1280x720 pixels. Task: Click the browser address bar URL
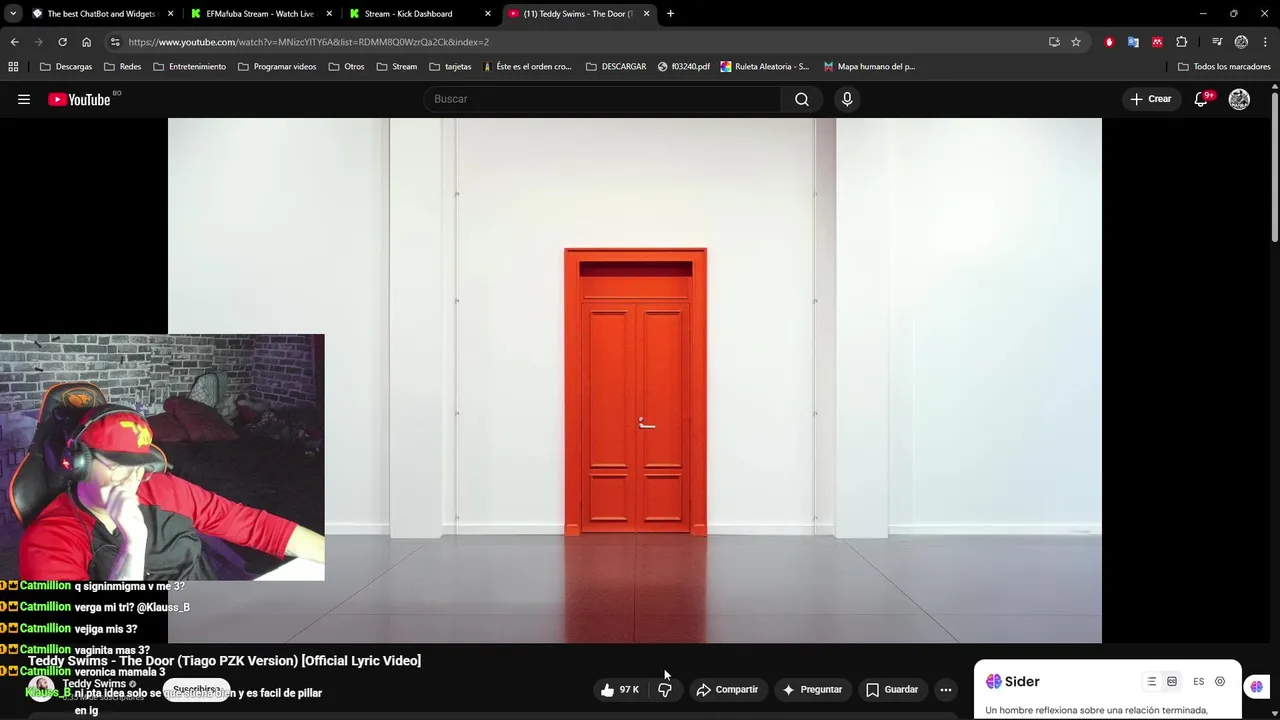(x=308, y=42)
